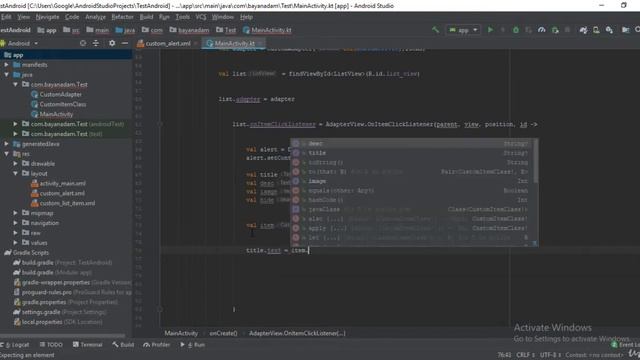Open the VCS menu
The width and height of the screenshot is (640, 360).
[201, 17]
